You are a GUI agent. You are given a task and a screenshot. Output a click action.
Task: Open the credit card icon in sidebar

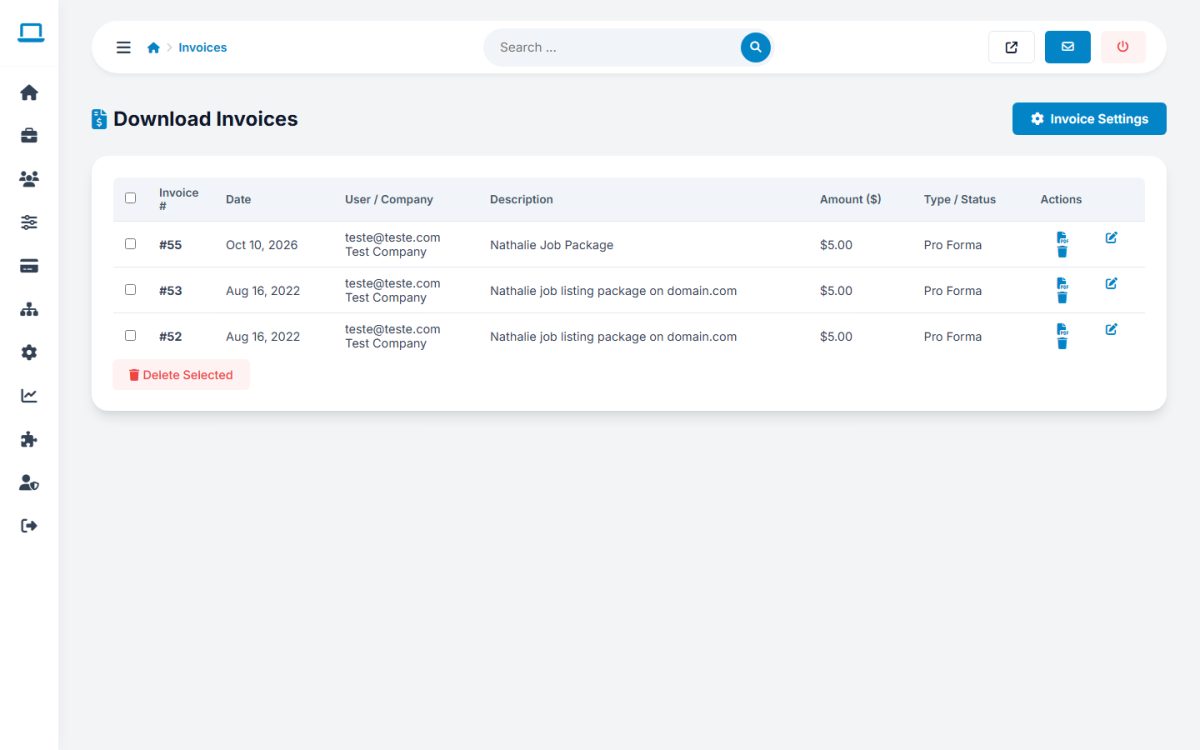(29, 266)
